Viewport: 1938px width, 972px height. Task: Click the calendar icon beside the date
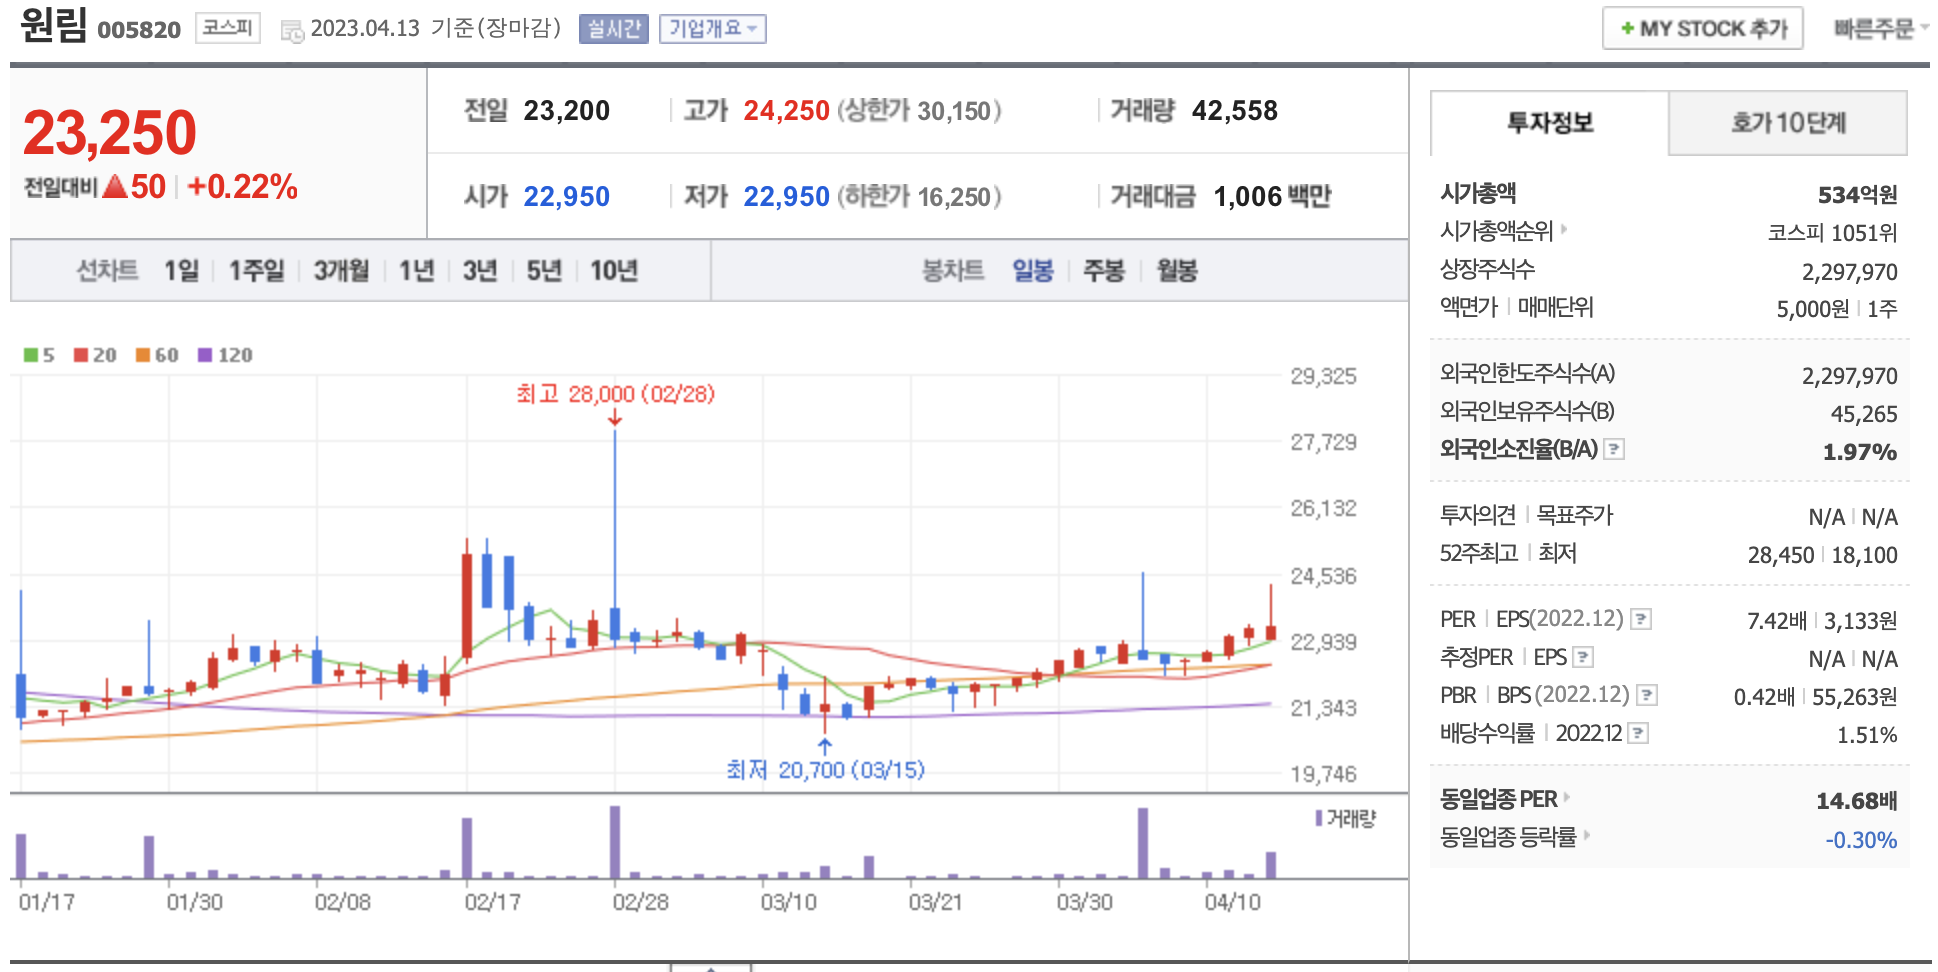click(x=292, y=31)
